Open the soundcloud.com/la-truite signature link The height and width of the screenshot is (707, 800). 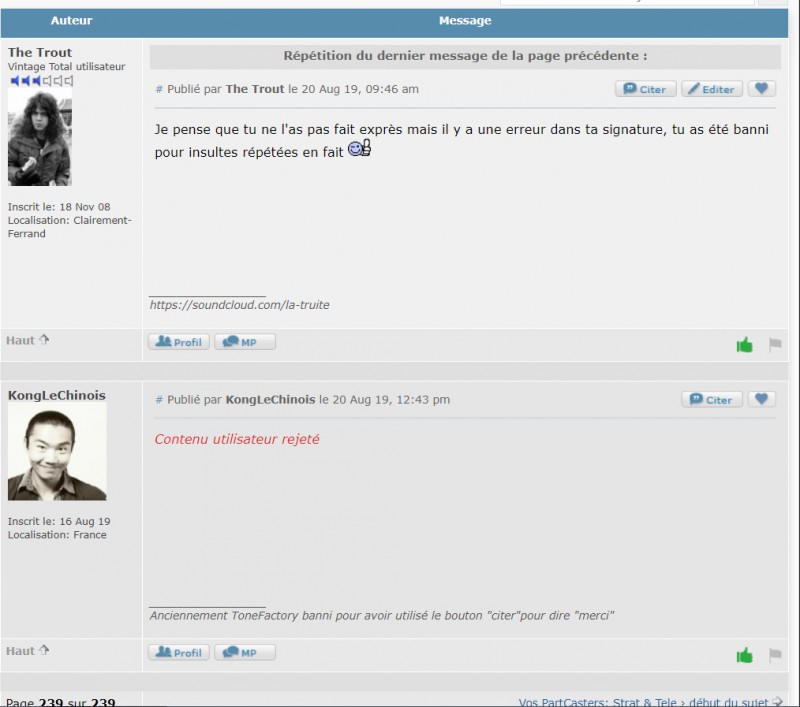point(239,305)
